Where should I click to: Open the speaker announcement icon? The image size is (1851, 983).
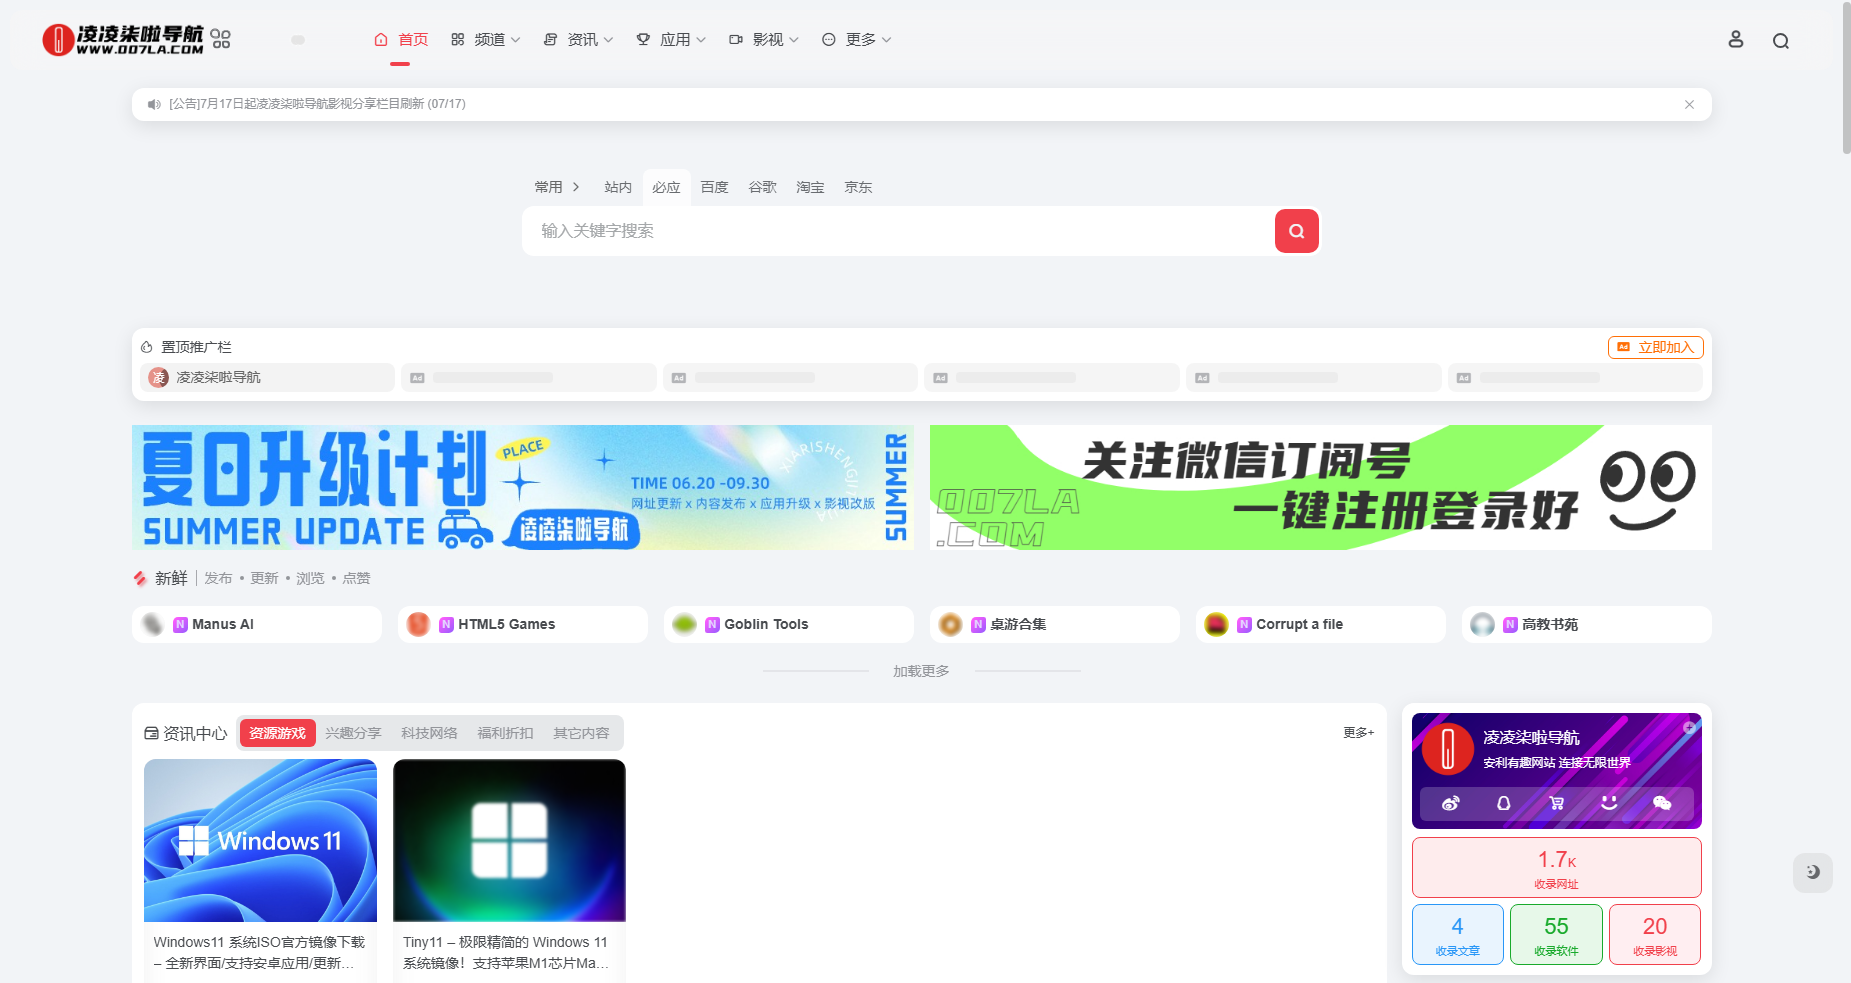pos(154,104)
